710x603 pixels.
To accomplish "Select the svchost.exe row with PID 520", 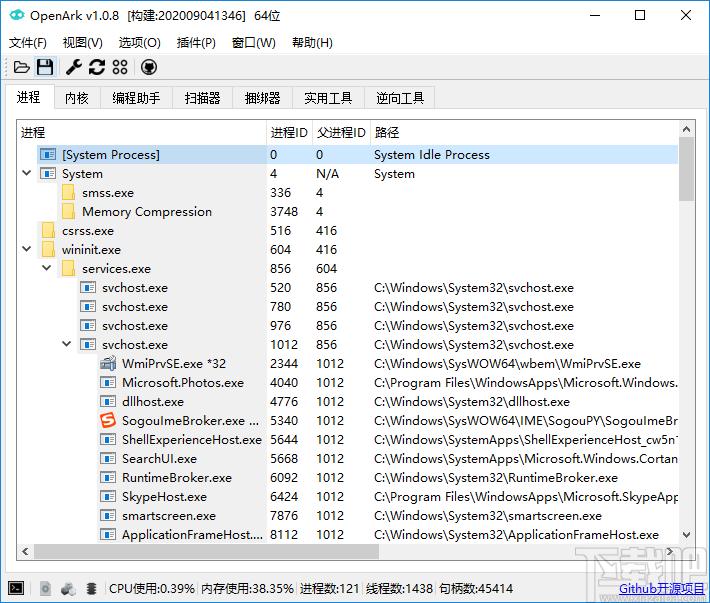I will click(x=347, y=287).
